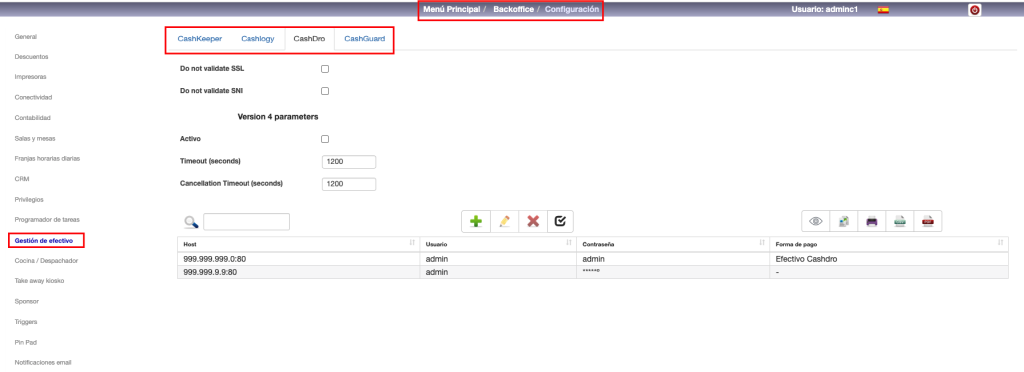The image size is (1024, 372).
Task: Click the Cancellation Timeout input field
Action: (x=349, y=184)
